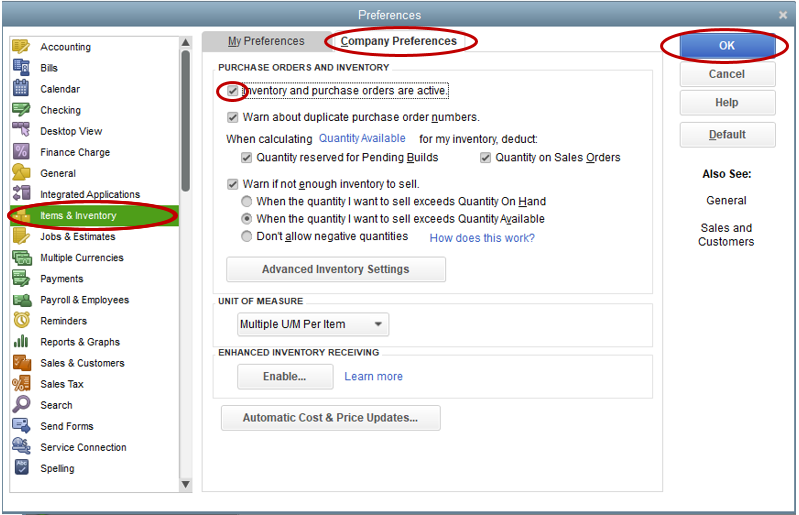
Task: Open Advanced Inventory Settings
Action: (336, 269)
